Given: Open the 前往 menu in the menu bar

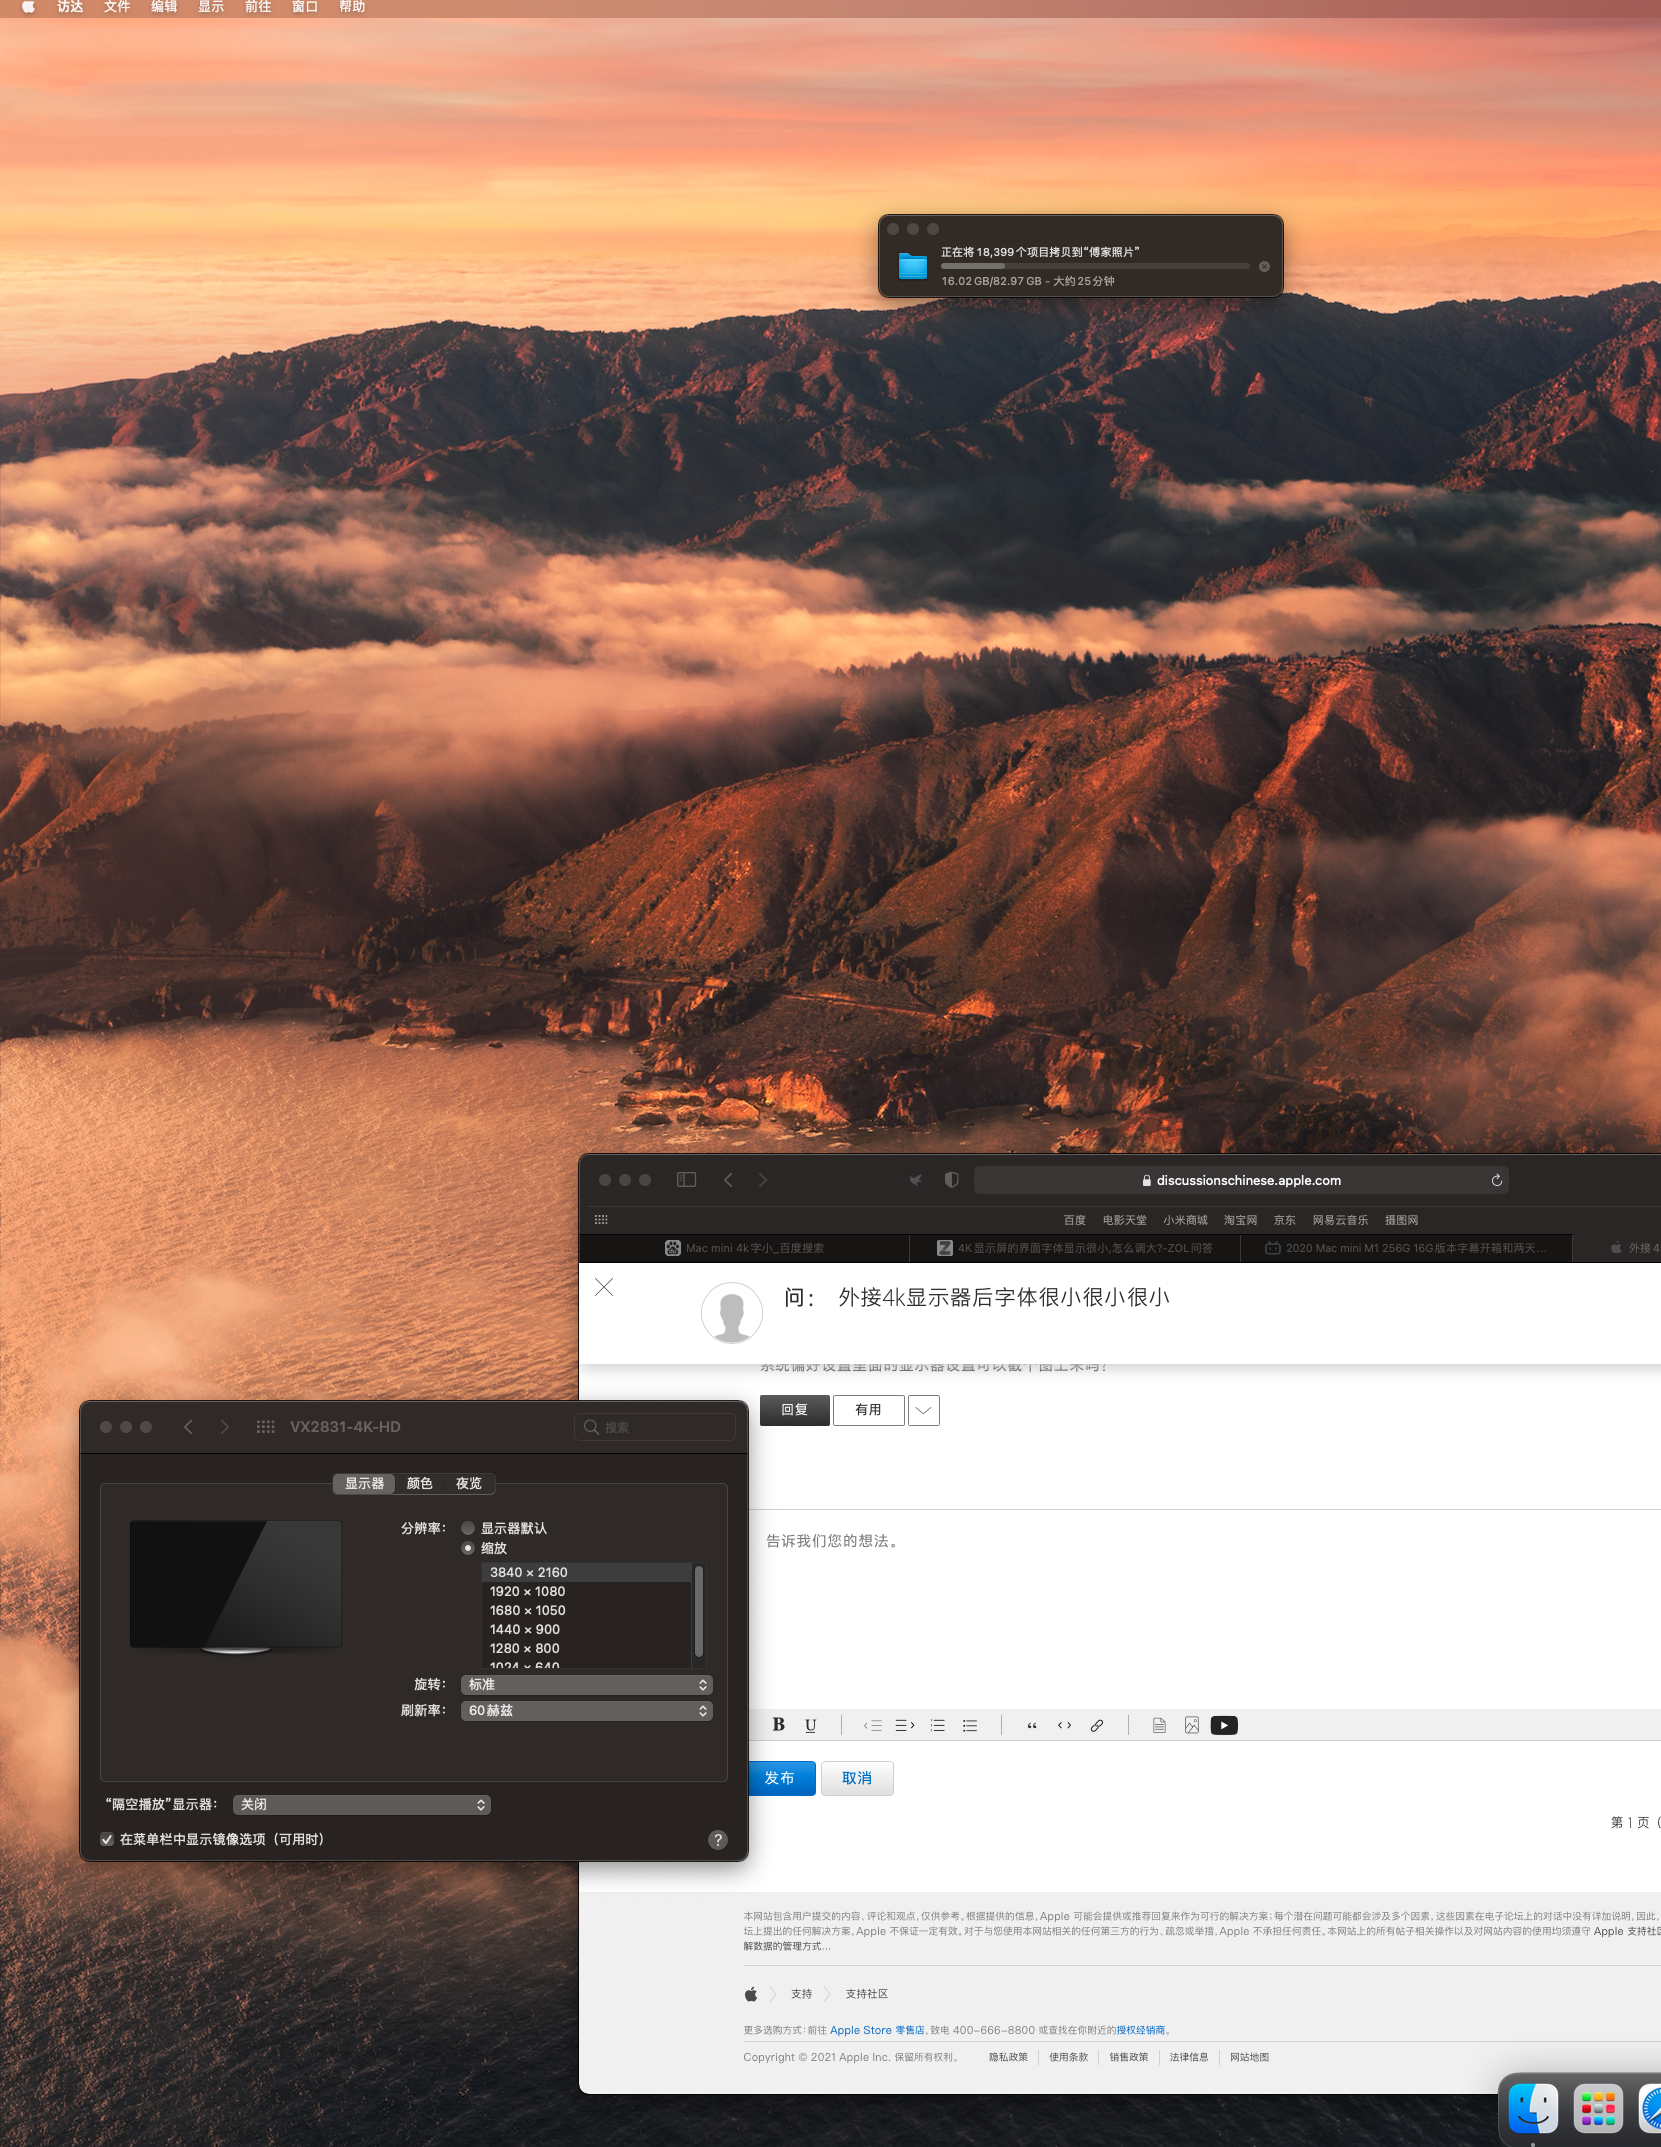Looking at the screenshot, I should pos(258,7).
